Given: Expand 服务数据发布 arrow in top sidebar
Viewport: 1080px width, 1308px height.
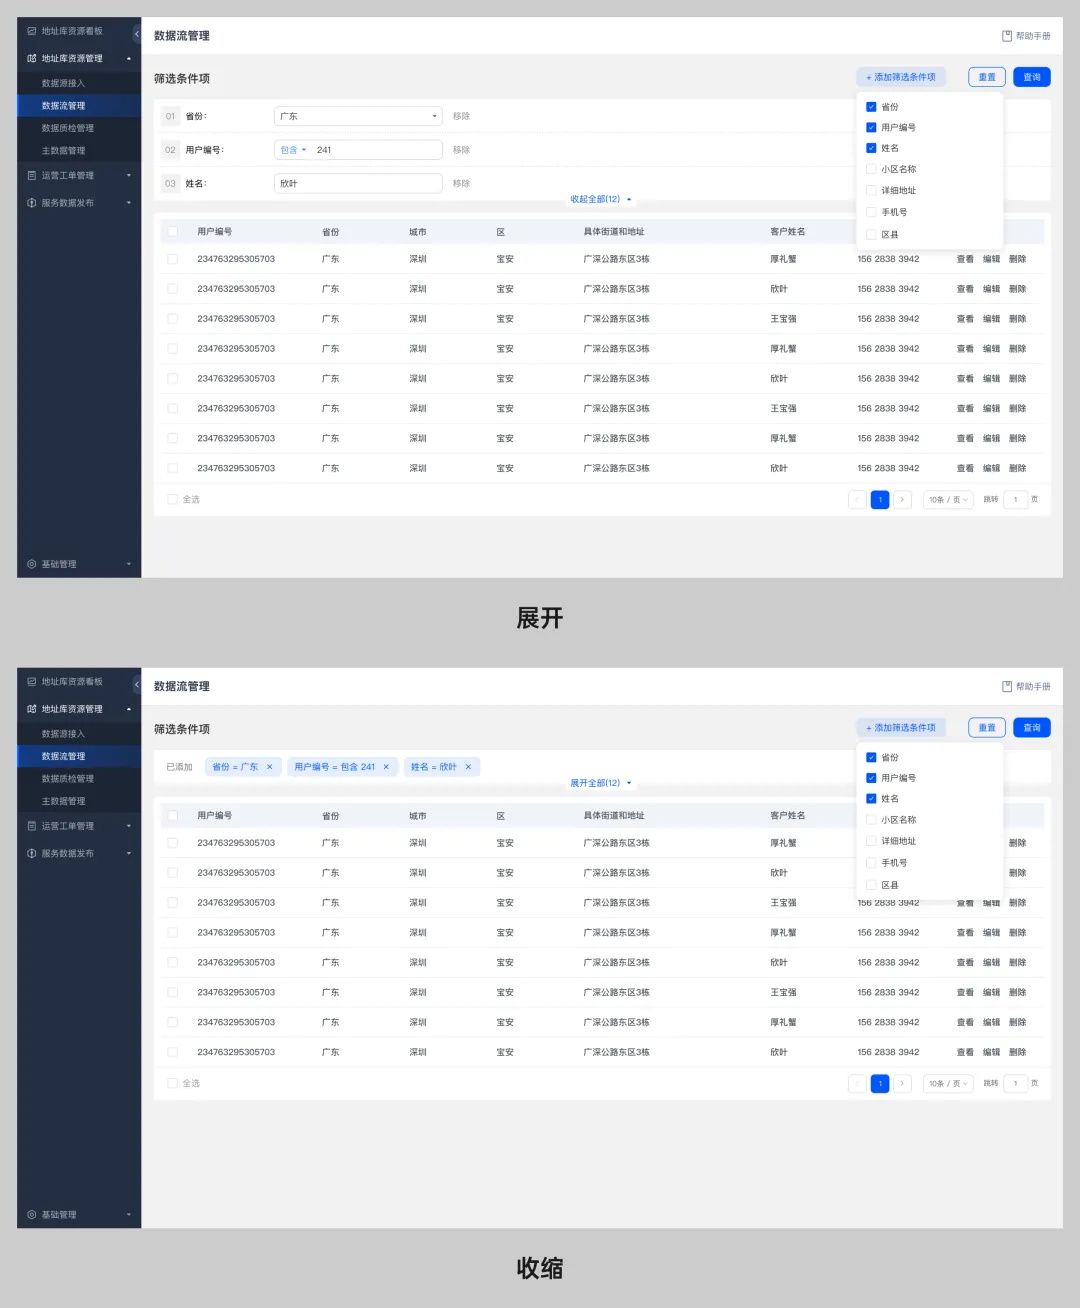Looking at the screenshot, I should tap(129, 202).
